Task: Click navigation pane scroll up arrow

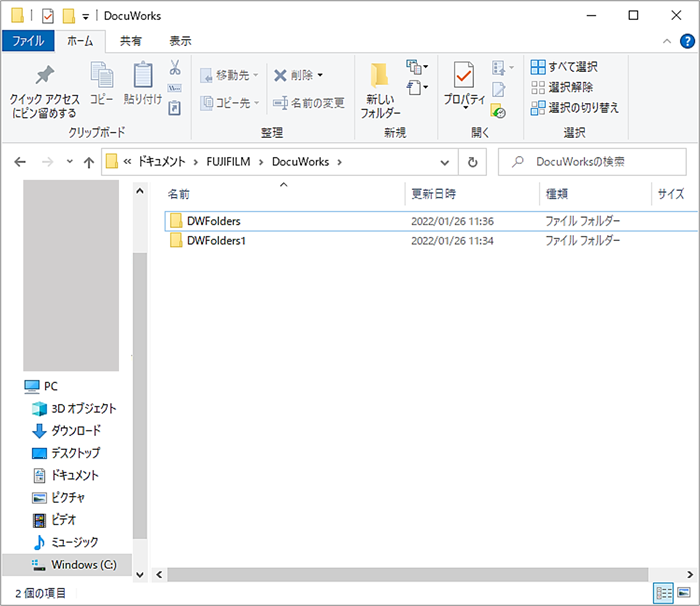Action: (140, 191)
